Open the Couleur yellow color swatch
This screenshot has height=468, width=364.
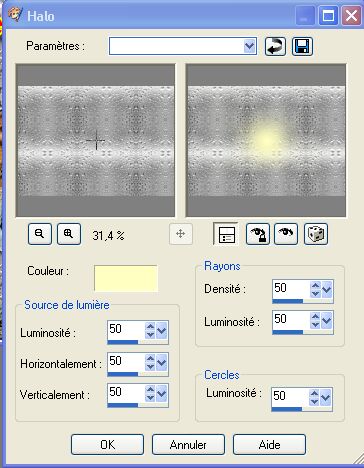[126, 279]
